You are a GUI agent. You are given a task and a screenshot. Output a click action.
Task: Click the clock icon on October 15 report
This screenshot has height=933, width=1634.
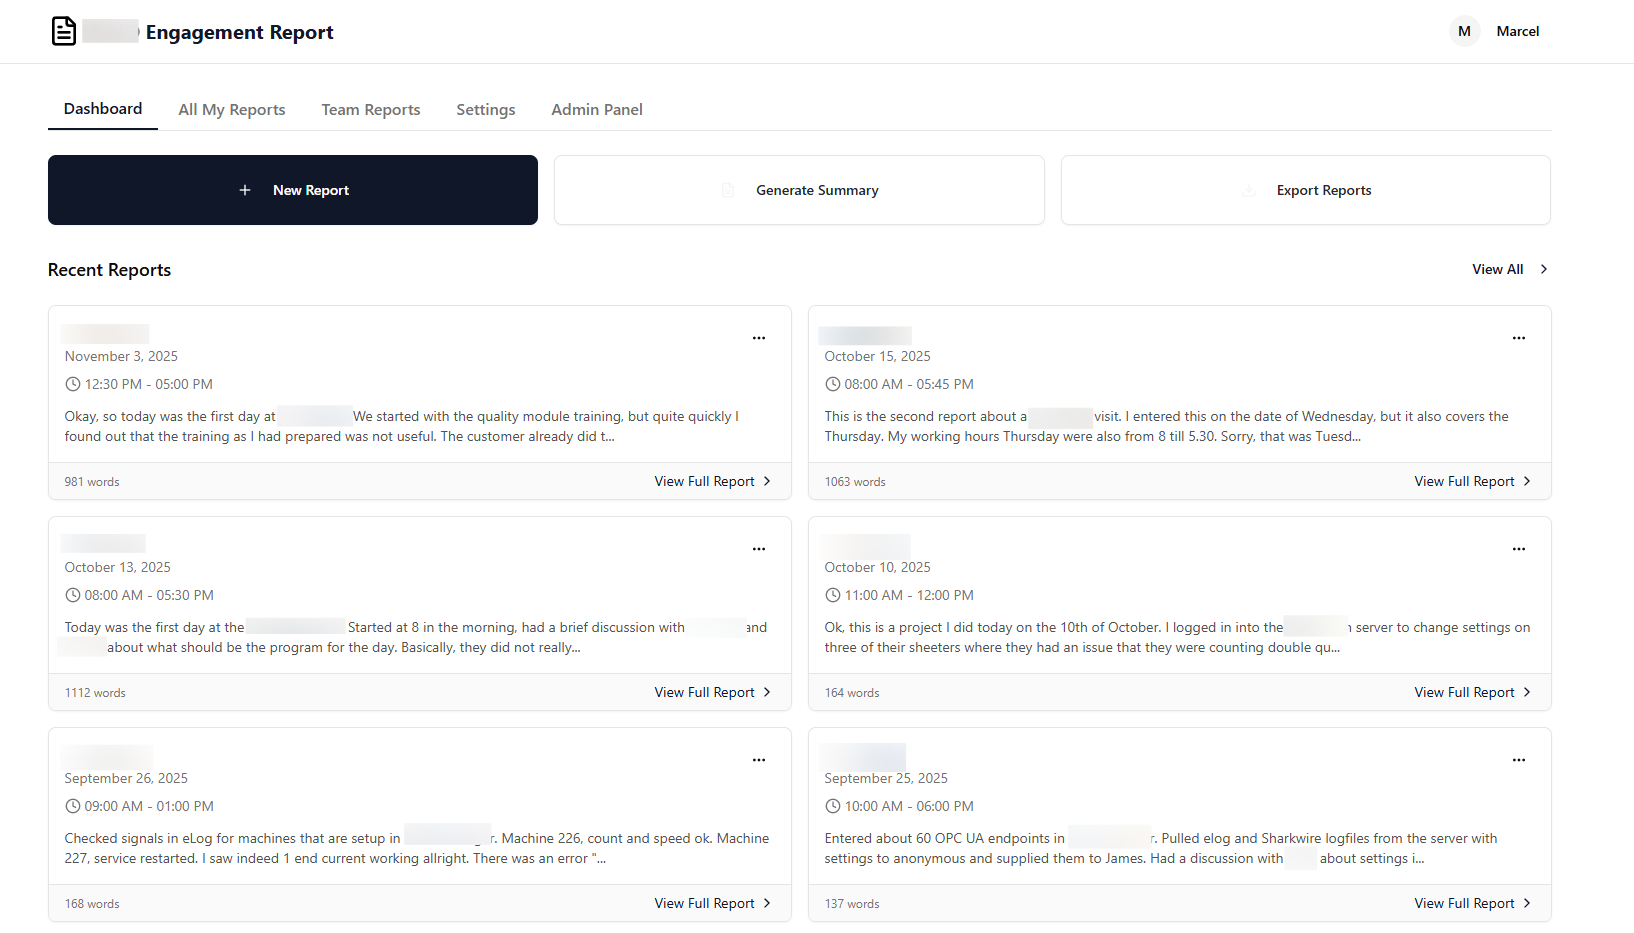pyautogui.click(x=833, y=384)
